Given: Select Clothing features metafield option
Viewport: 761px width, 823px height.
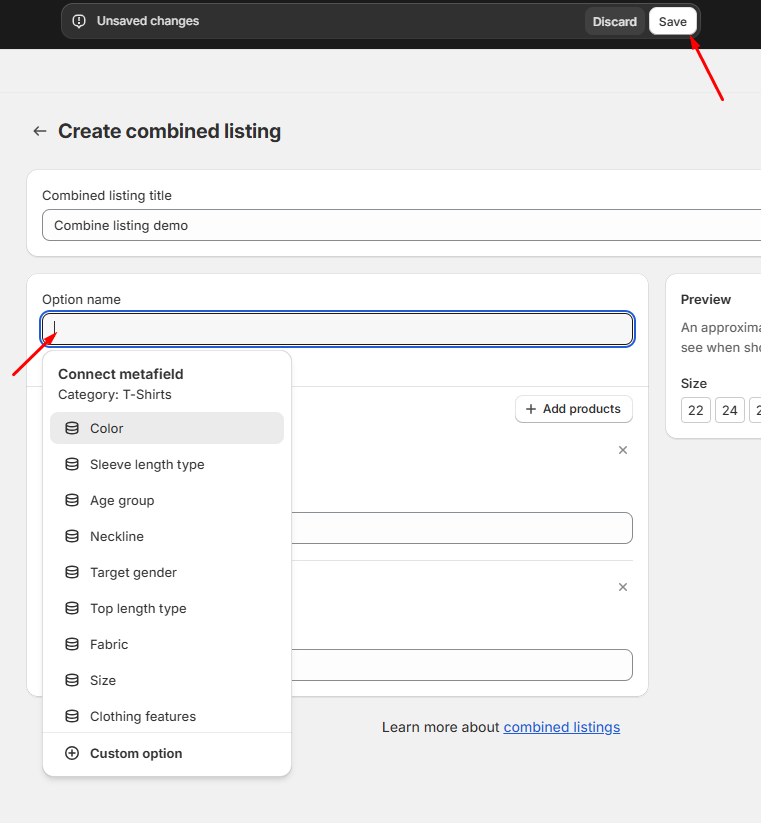Looking at the screenshot, I should coord(143,716).
